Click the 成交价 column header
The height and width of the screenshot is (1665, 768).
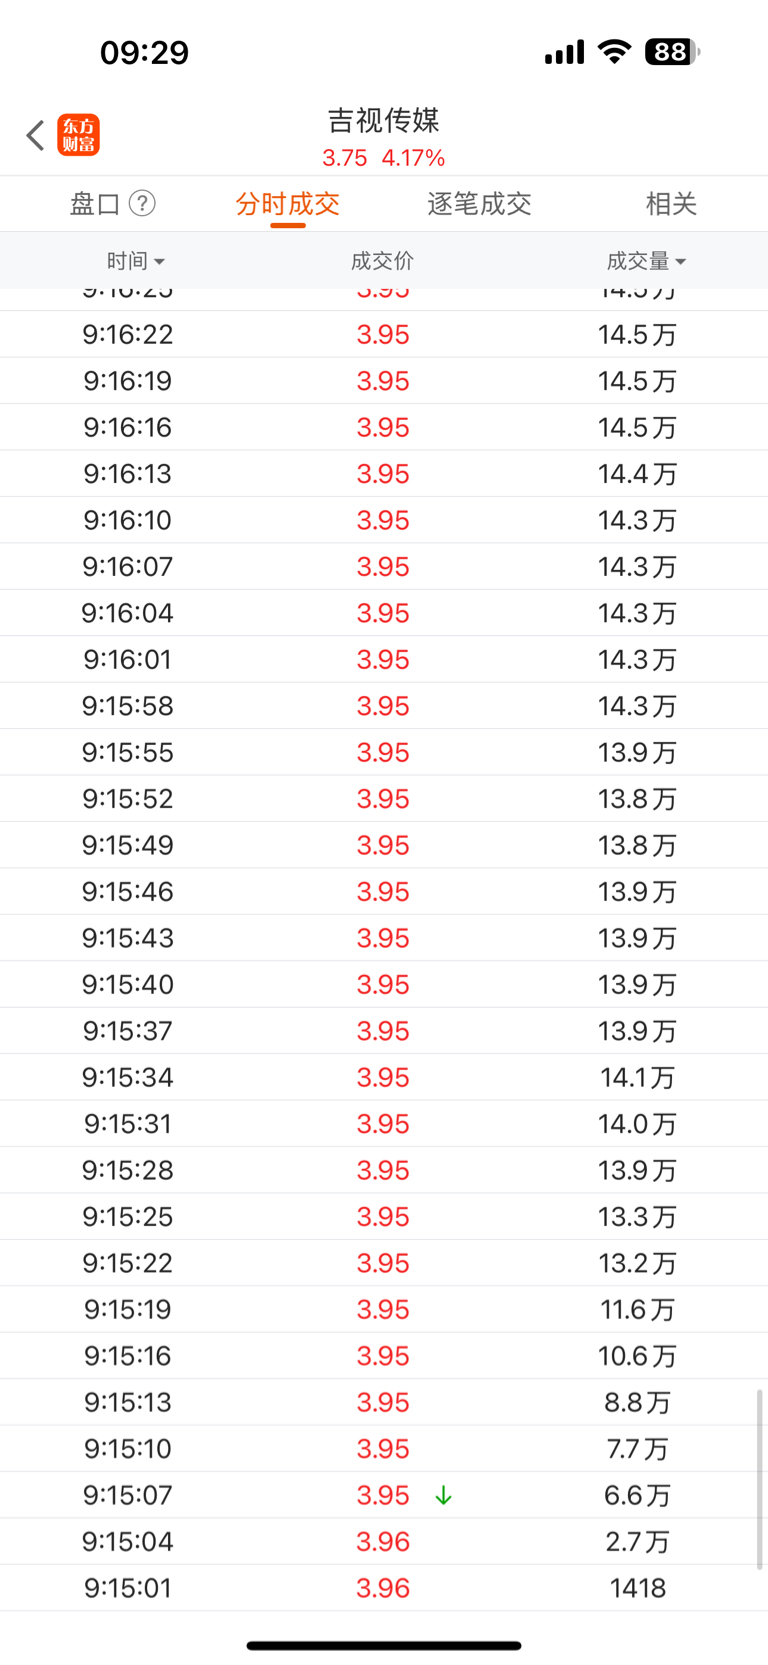382,261
